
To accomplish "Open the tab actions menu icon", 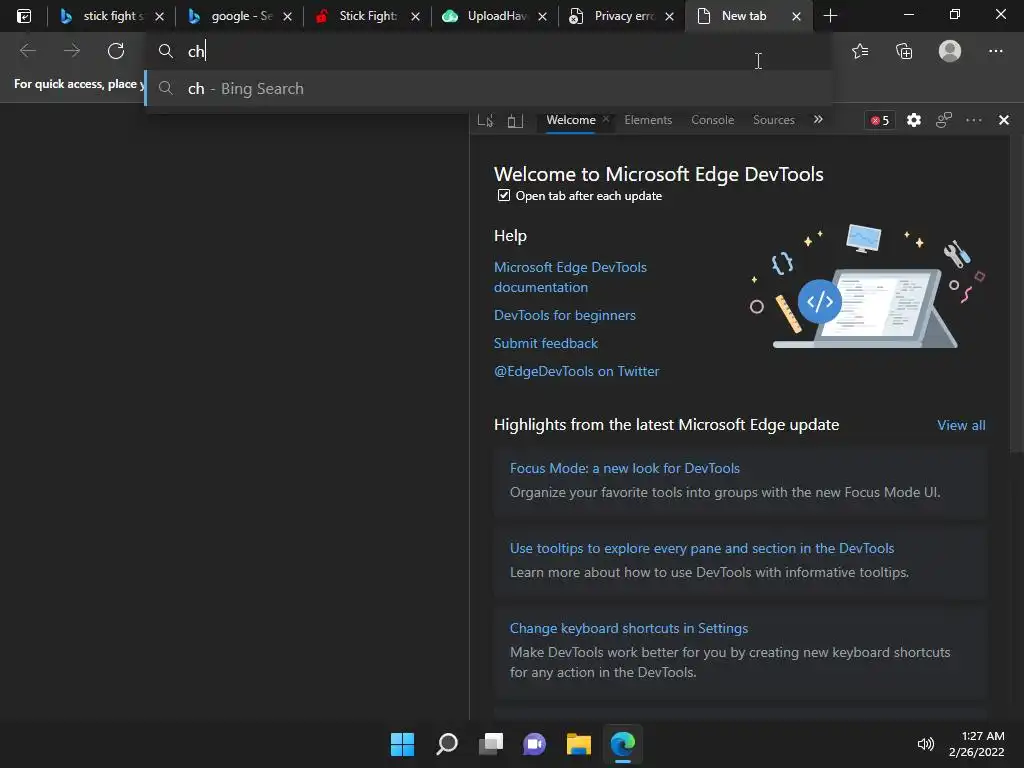I will click(24, 16).
